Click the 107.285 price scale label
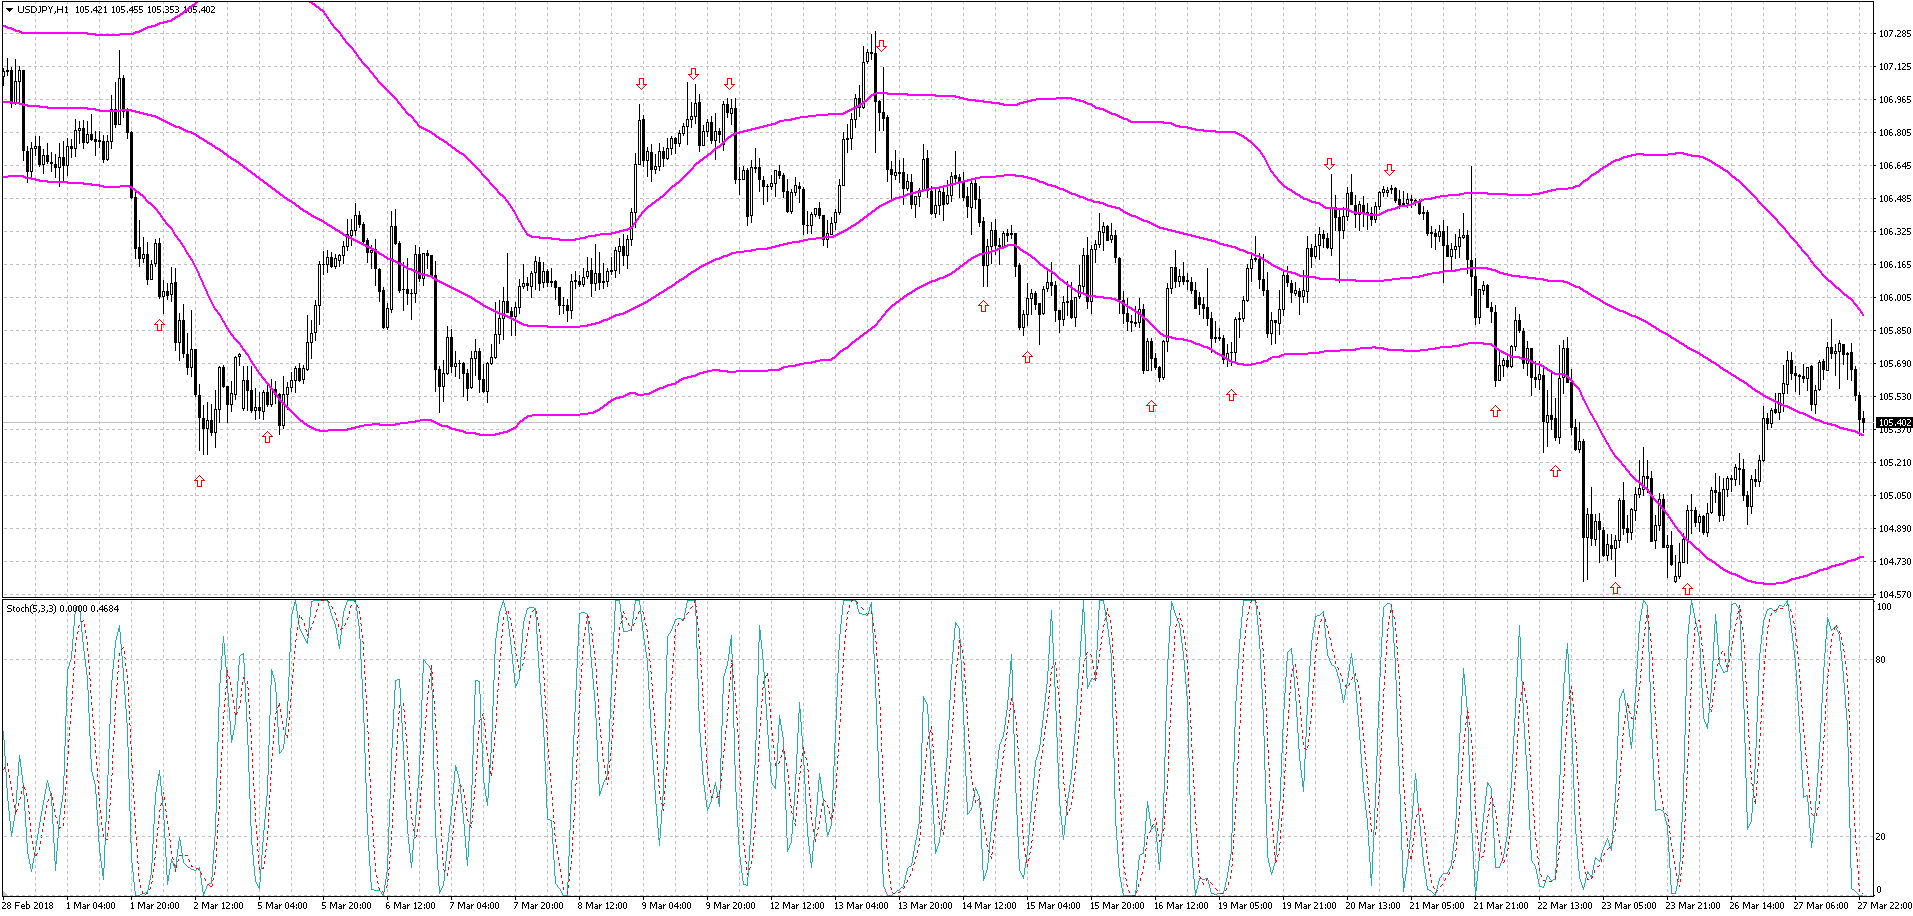The height and width of the screenshot is (916, 1913). (x=1894, y=34)
